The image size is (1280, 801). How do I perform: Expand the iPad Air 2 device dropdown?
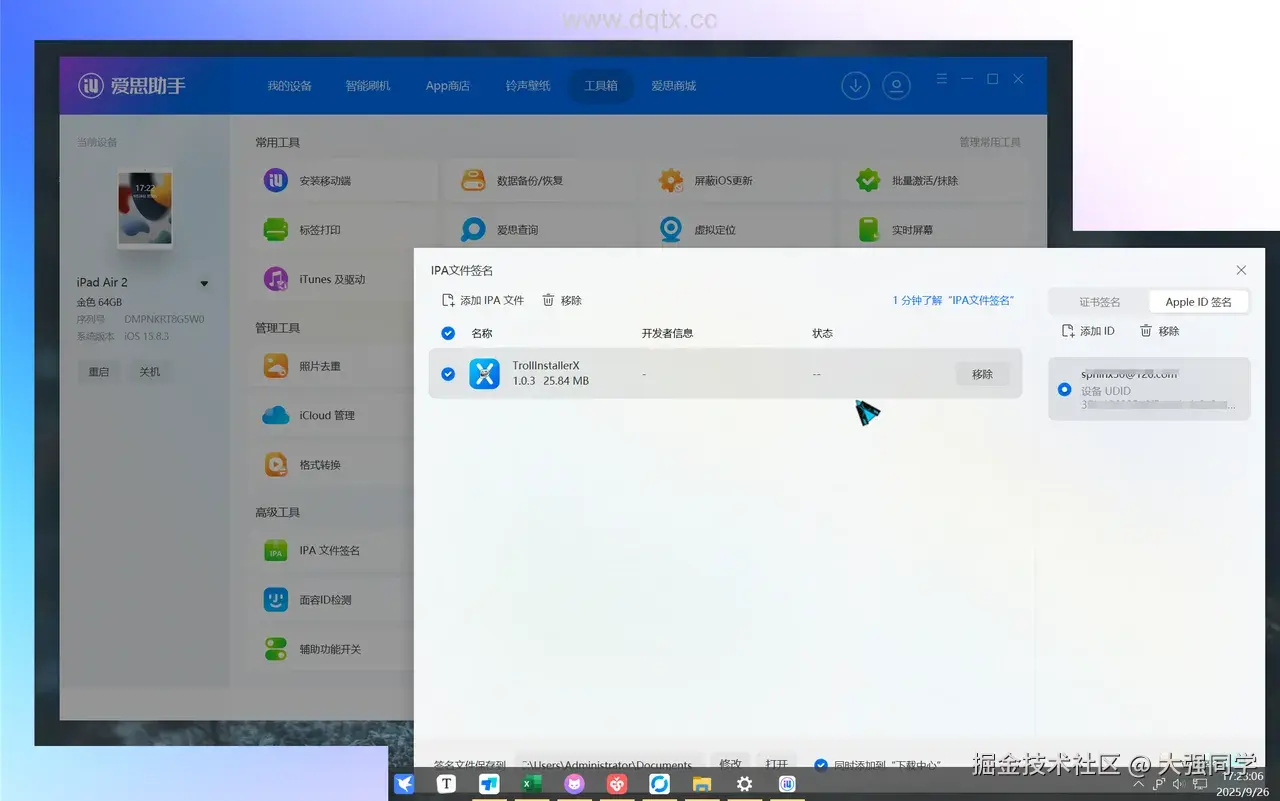click(x=204, y=284)
